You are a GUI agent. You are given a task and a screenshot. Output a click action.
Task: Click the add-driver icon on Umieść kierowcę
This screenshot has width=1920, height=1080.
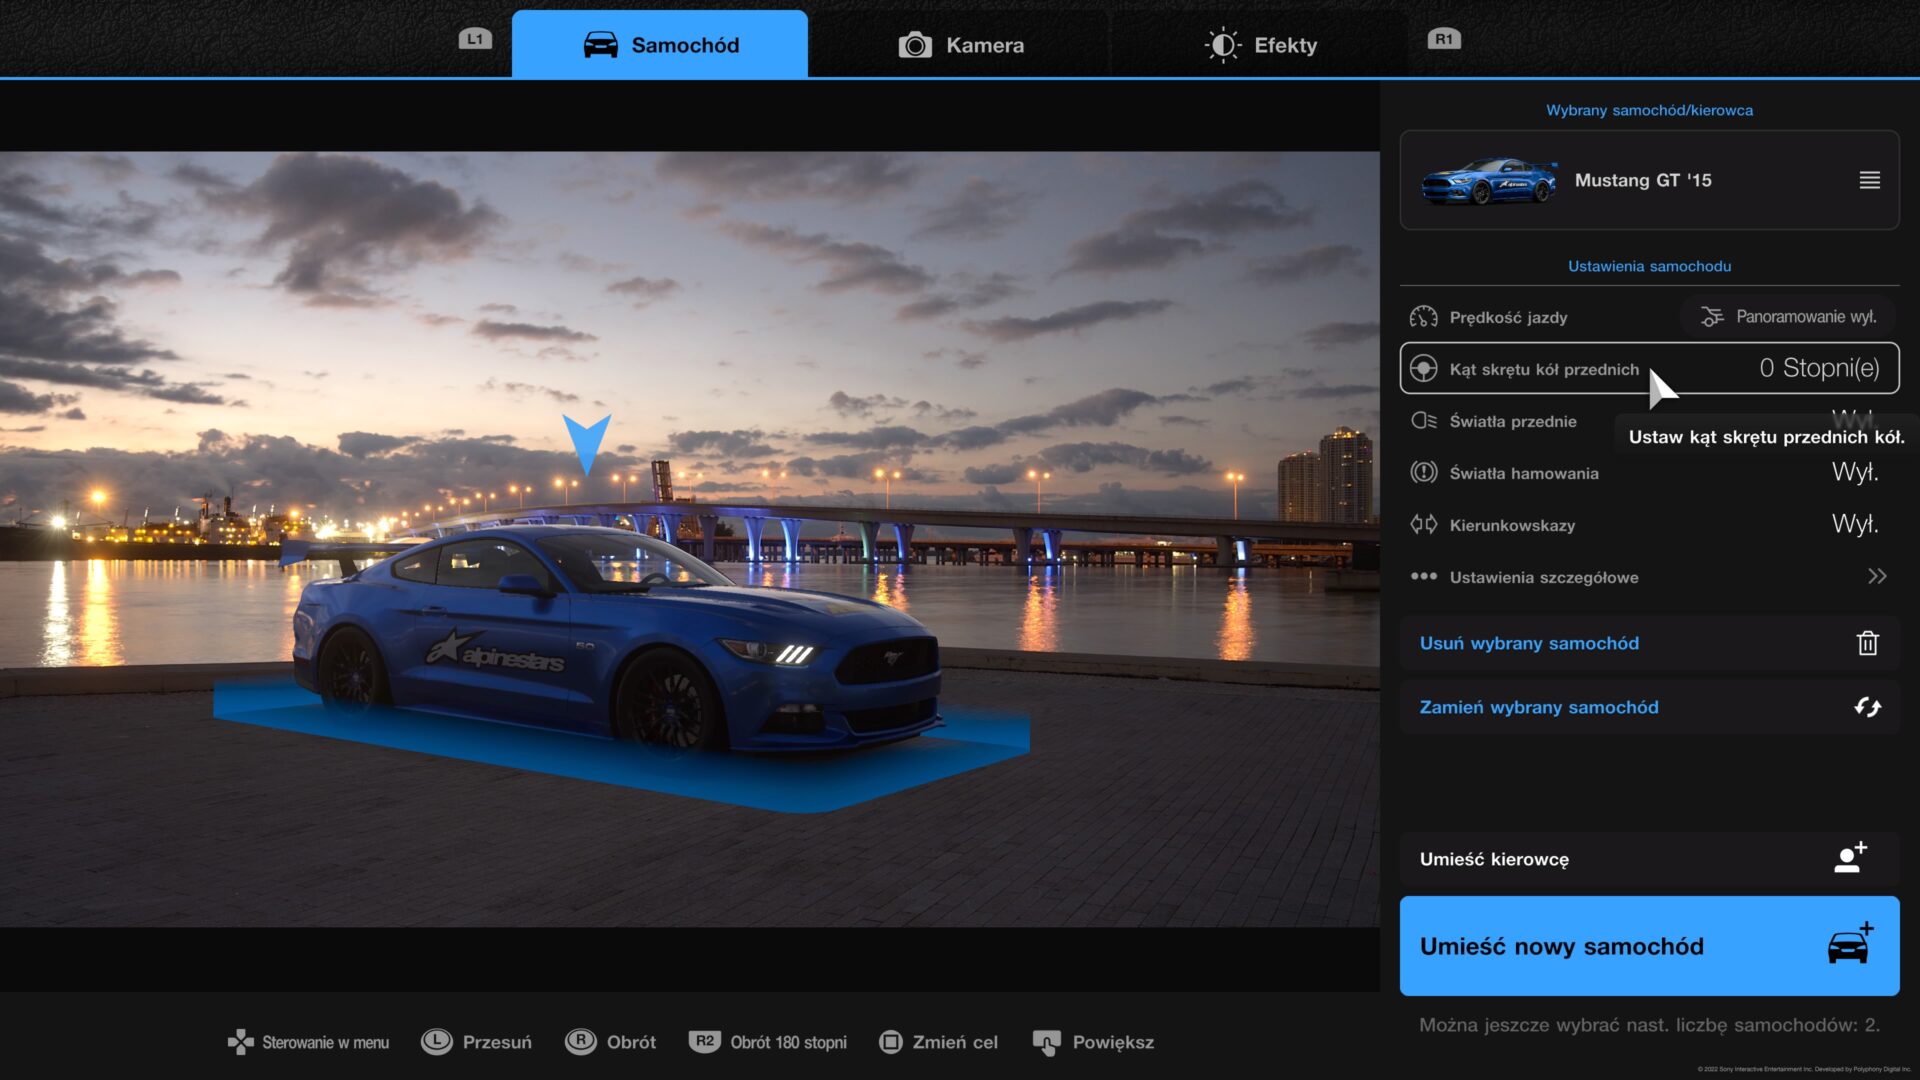pyautogui.click(x=1850, y=858)
